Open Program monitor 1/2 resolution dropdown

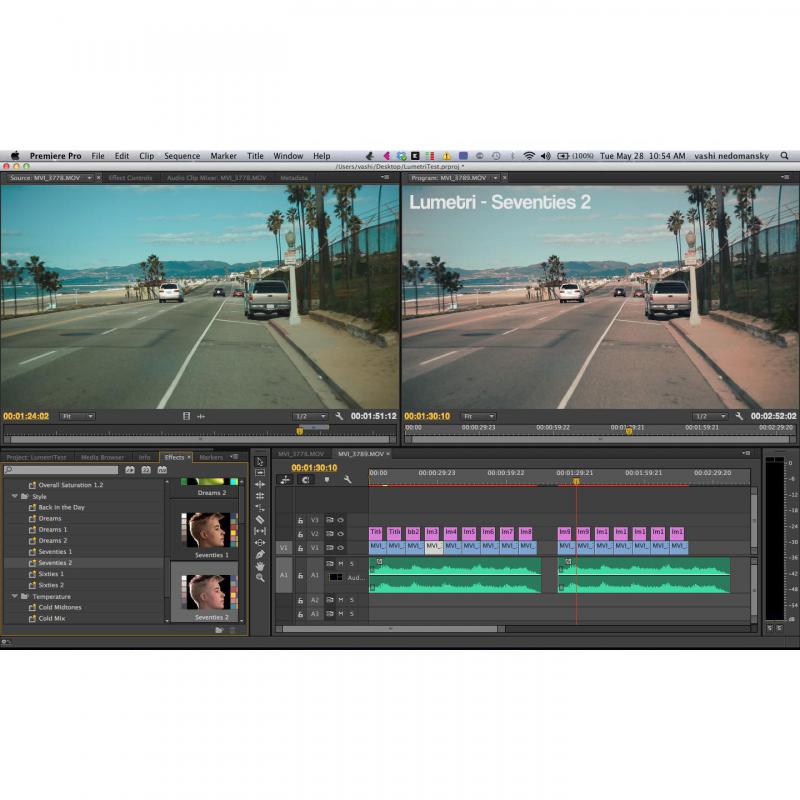pyautogui.click(x=710, y=416)
